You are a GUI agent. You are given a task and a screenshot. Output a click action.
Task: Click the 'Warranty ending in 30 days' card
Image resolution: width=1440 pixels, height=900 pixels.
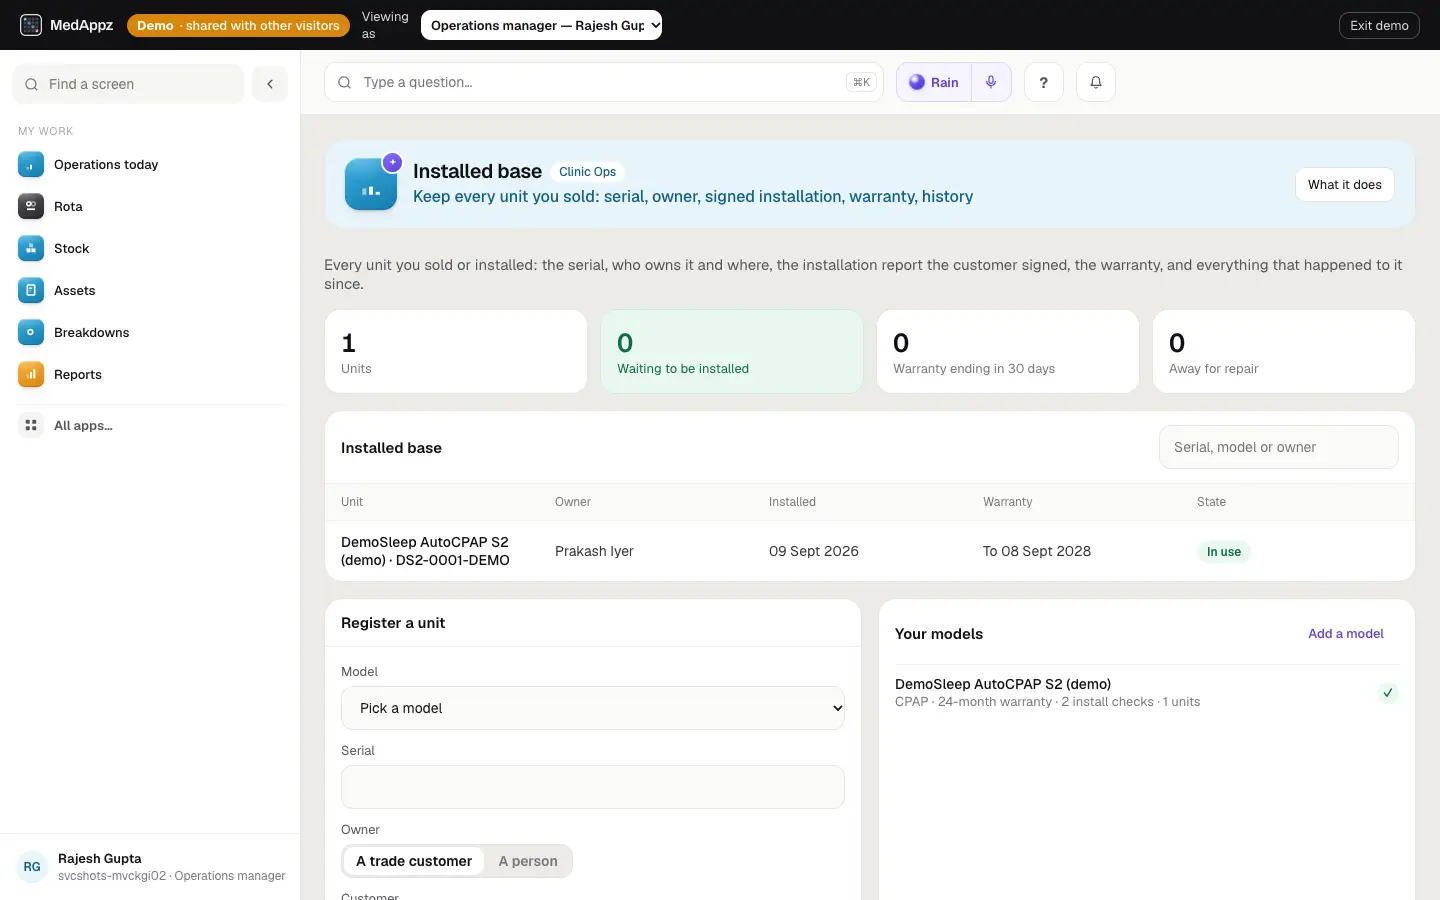[x=1008, y=351]
